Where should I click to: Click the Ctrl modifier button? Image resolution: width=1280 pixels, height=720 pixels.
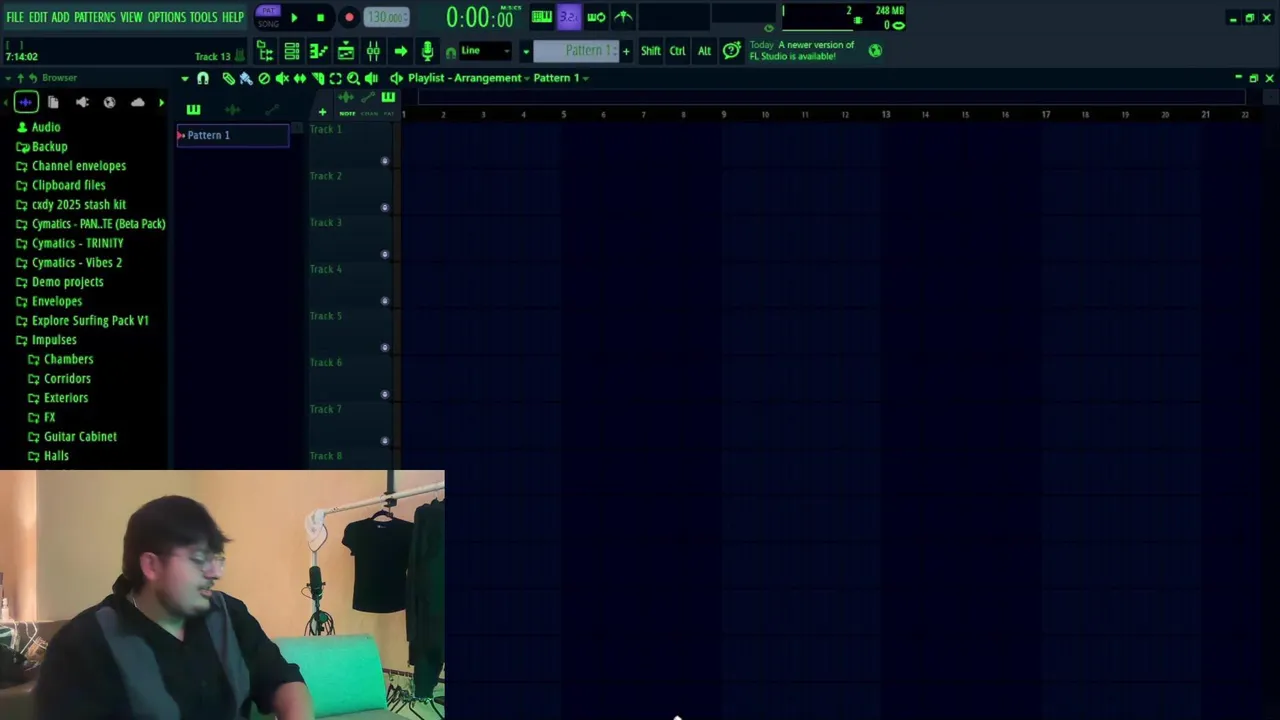pyautogui.click(x=678, y=51)
